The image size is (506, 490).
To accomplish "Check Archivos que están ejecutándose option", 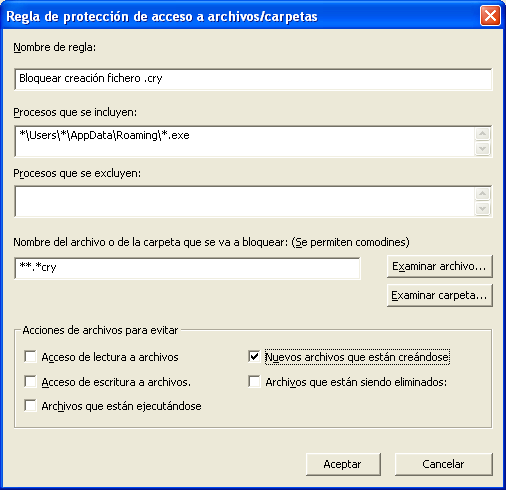I will [30, 406].
